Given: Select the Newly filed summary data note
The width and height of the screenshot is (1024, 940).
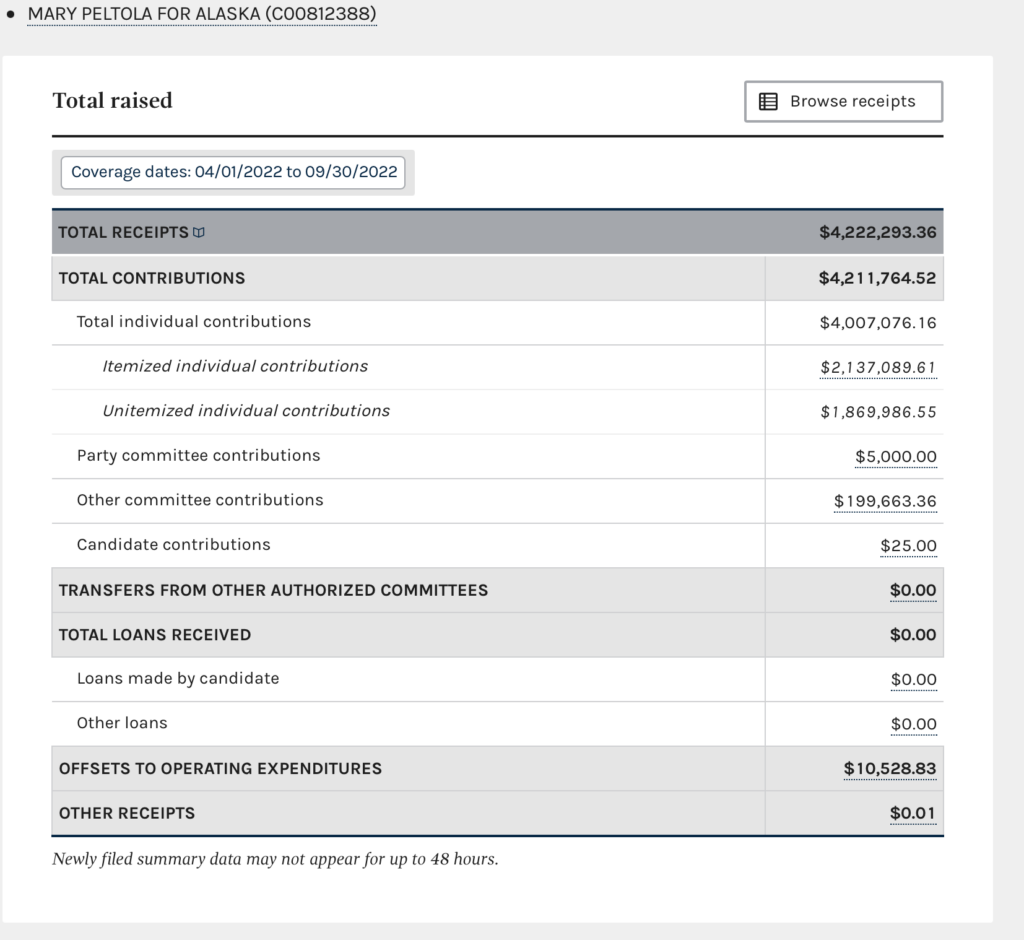Looking at the screenshot, I should pos(275,859).
